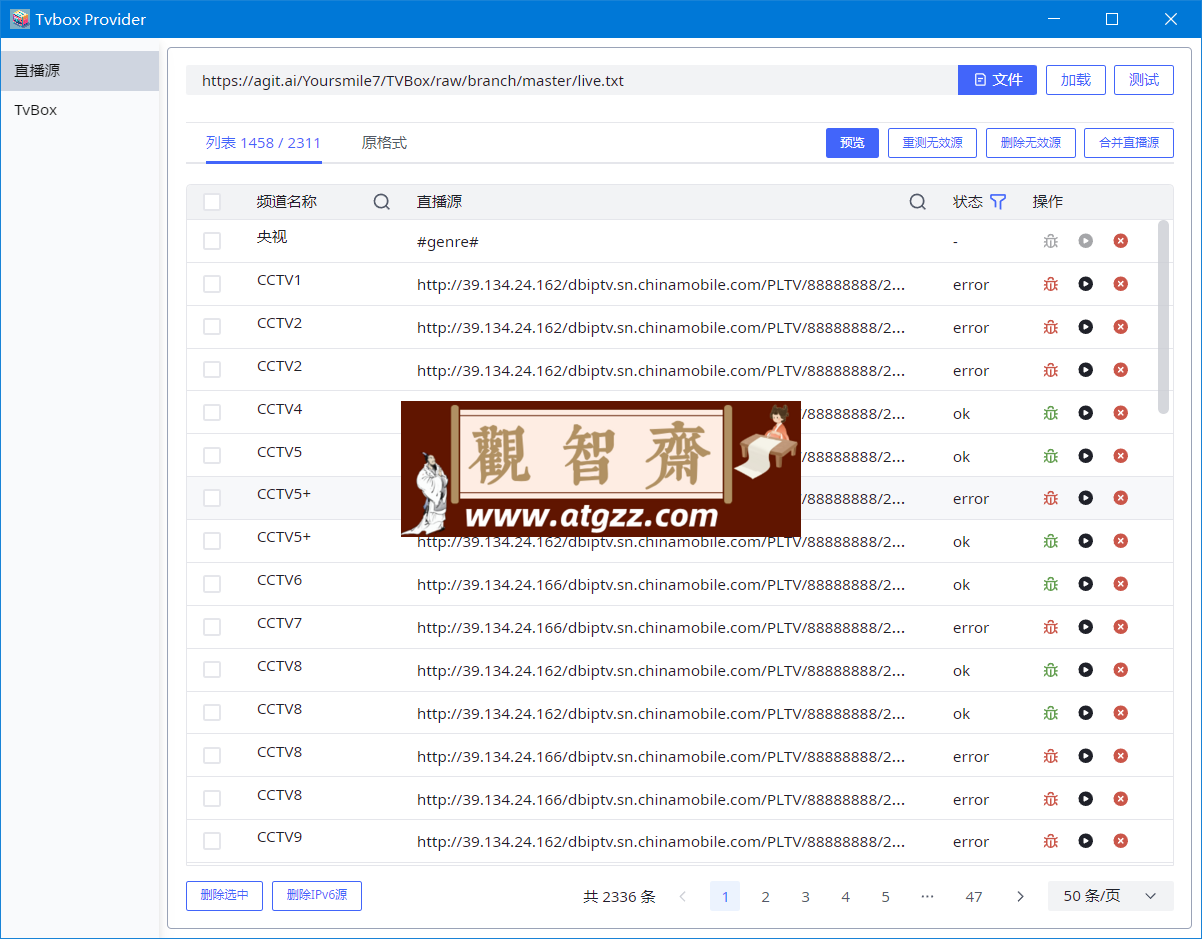Select the CCTV7 row checkbox

pyautogui.click(x=212, y=627)
